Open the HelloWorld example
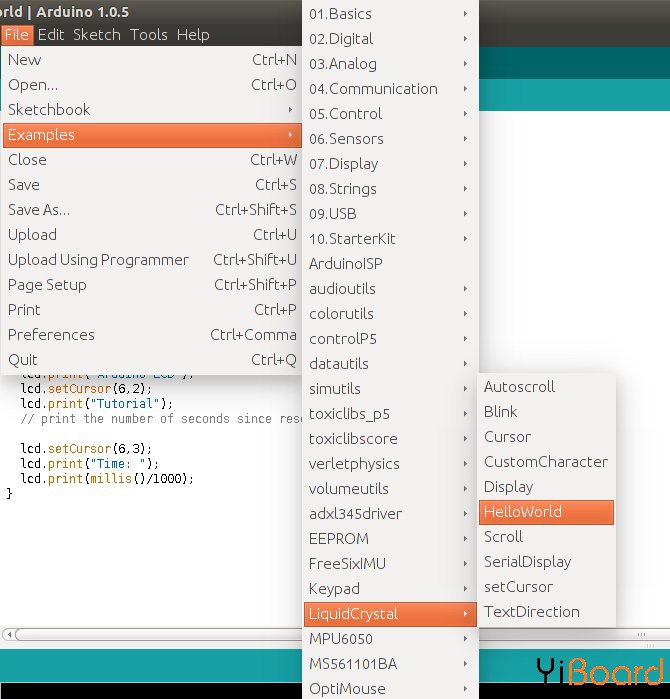The width and height of the screenshot is (670, 699). point(547,512)
